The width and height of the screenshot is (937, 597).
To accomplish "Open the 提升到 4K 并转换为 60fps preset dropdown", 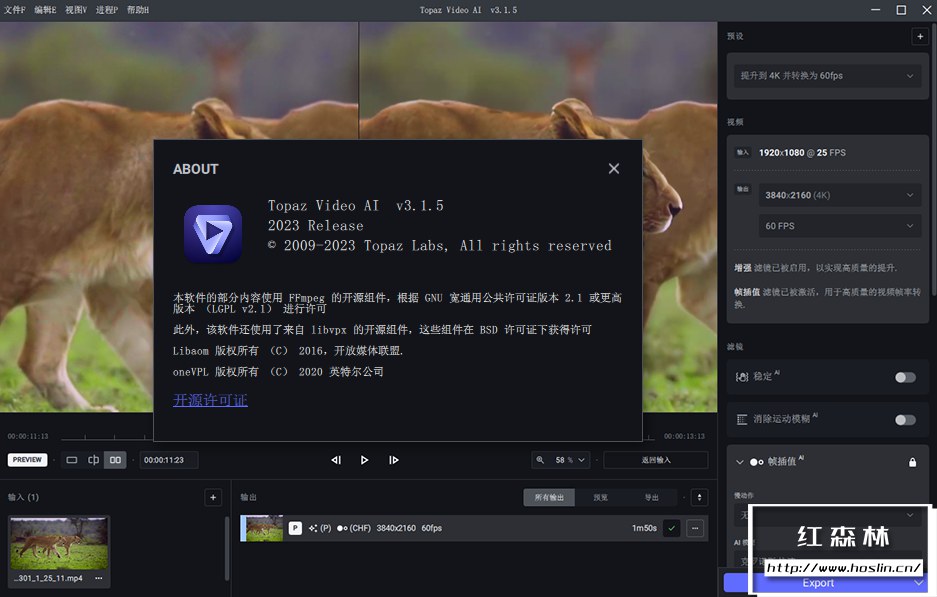I will pos(827,76).
